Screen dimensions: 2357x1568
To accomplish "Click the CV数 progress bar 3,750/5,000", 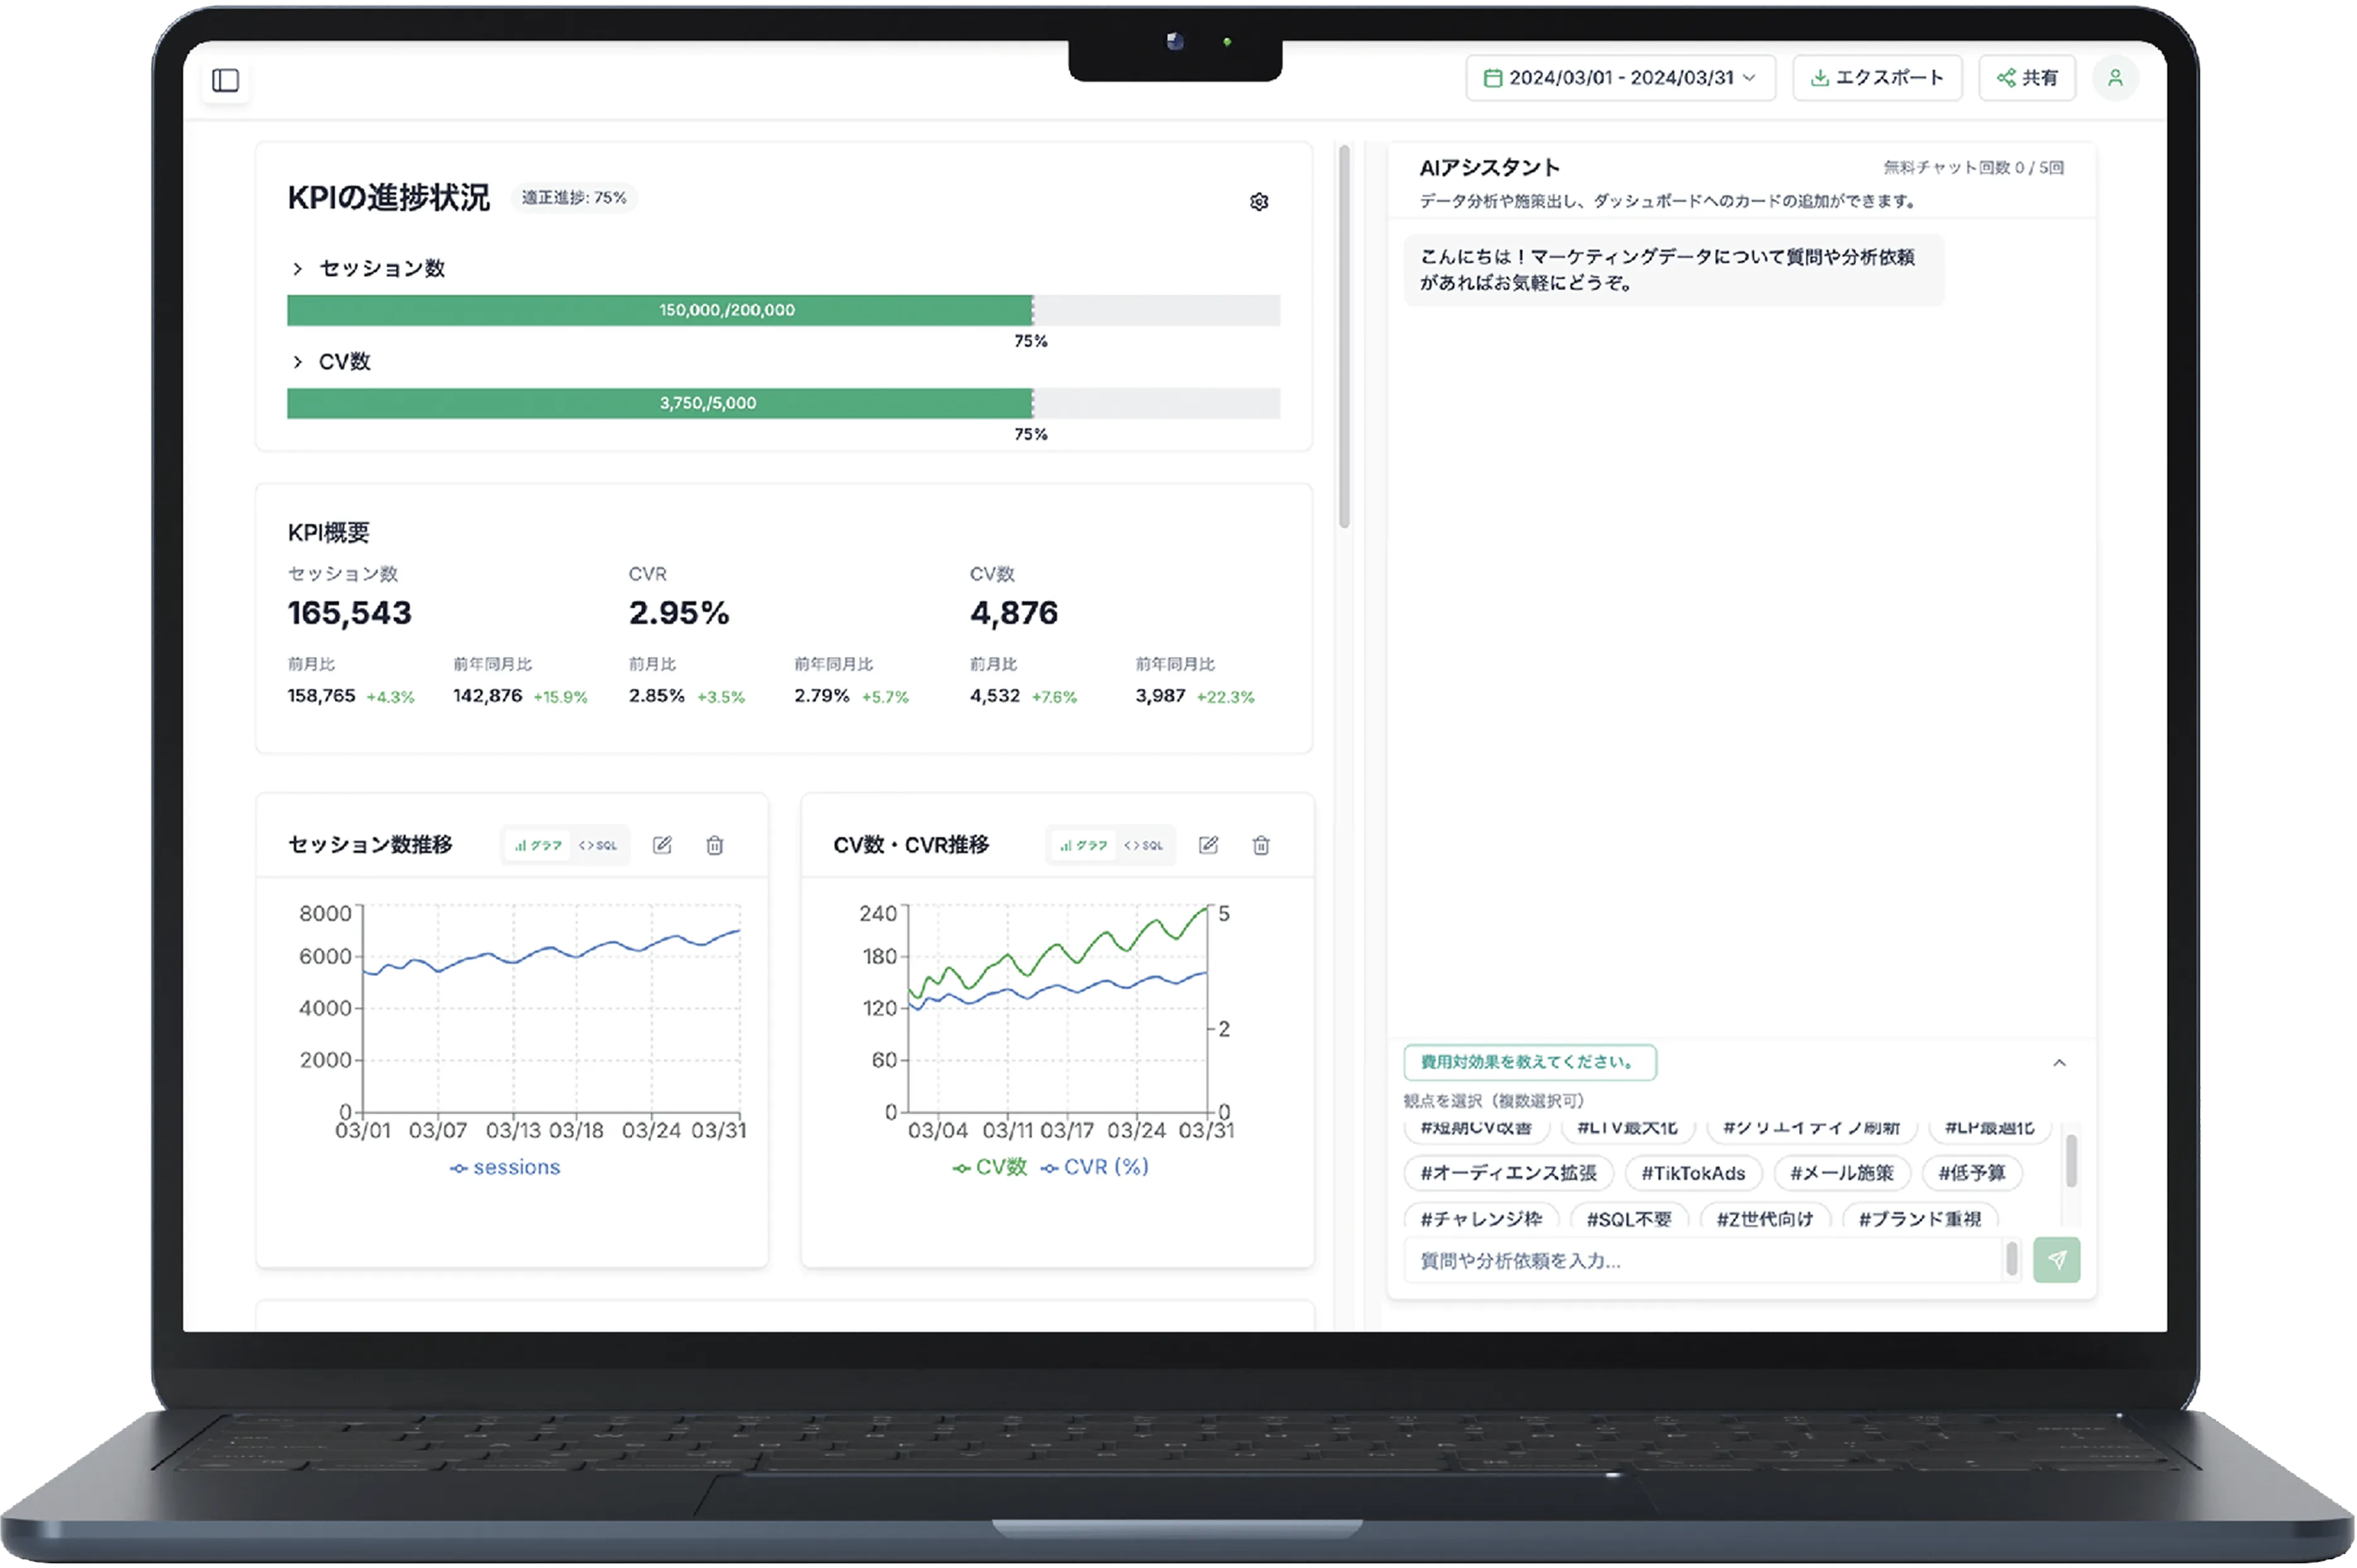I will tap(783, 403).
